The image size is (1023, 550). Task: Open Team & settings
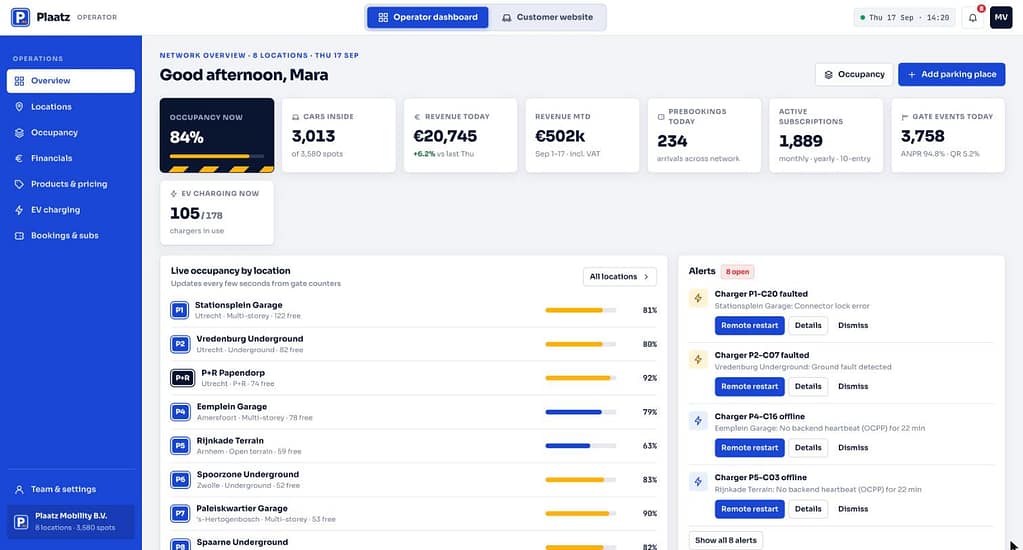coord(70,489)
